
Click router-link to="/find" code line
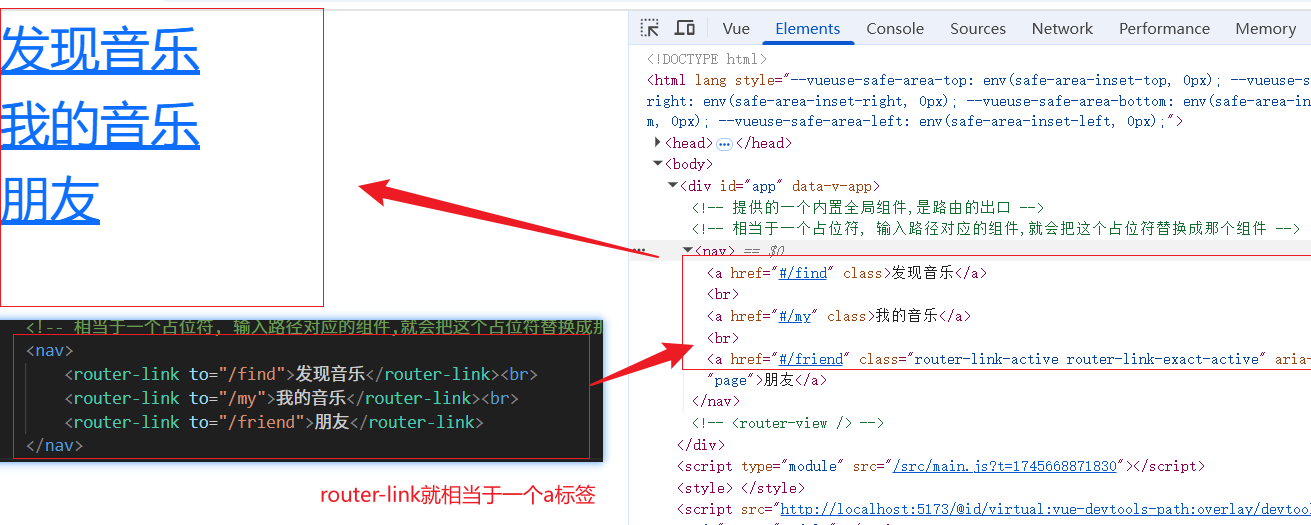301,374
